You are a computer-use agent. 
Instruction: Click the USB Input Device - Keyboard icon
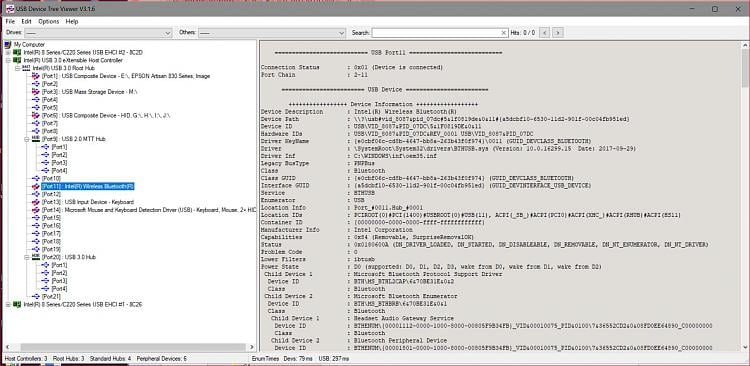[36, 202]
